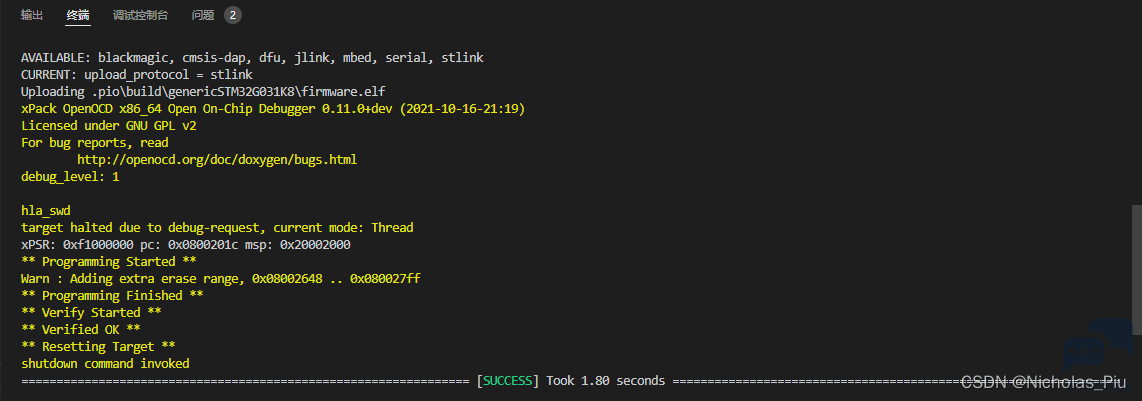1142x401 pixels.
Task: Open the openocd.org bugs.html link
Action: pyautogui.click(x=217, y=159)
